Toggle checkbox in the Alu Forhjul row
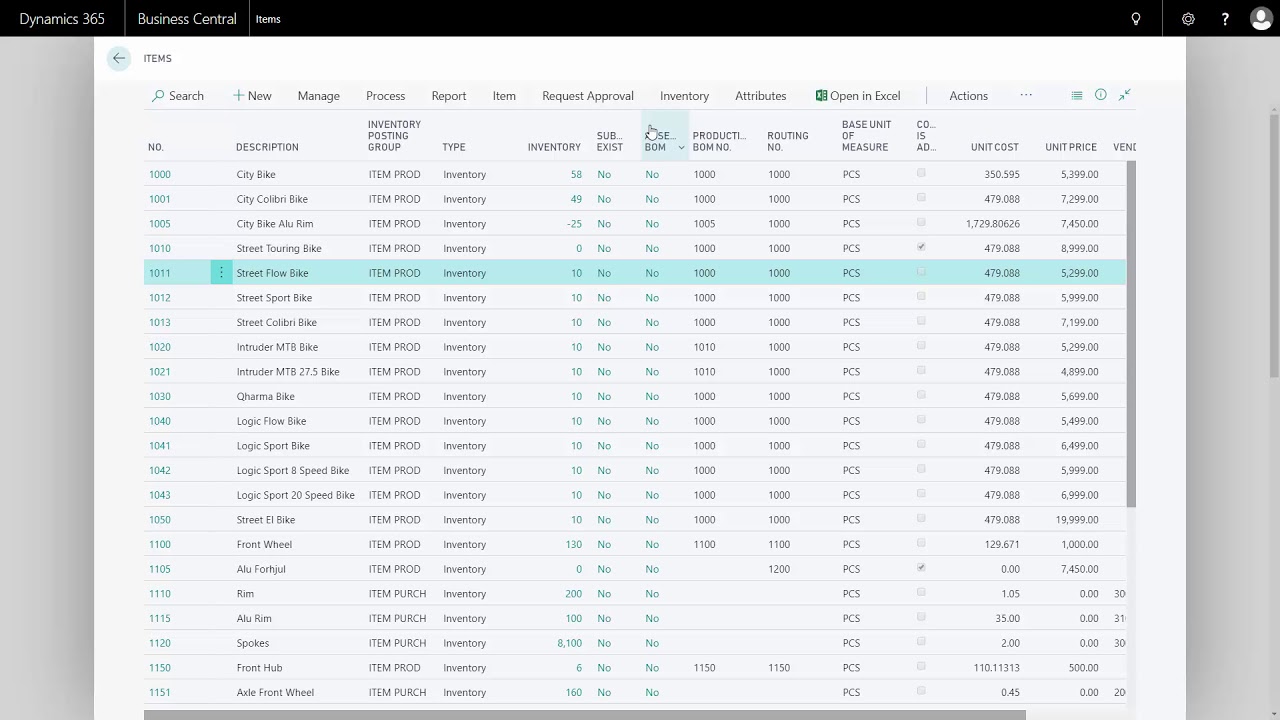The width and height of the screenshot is (1280, 720). (921, 568)
